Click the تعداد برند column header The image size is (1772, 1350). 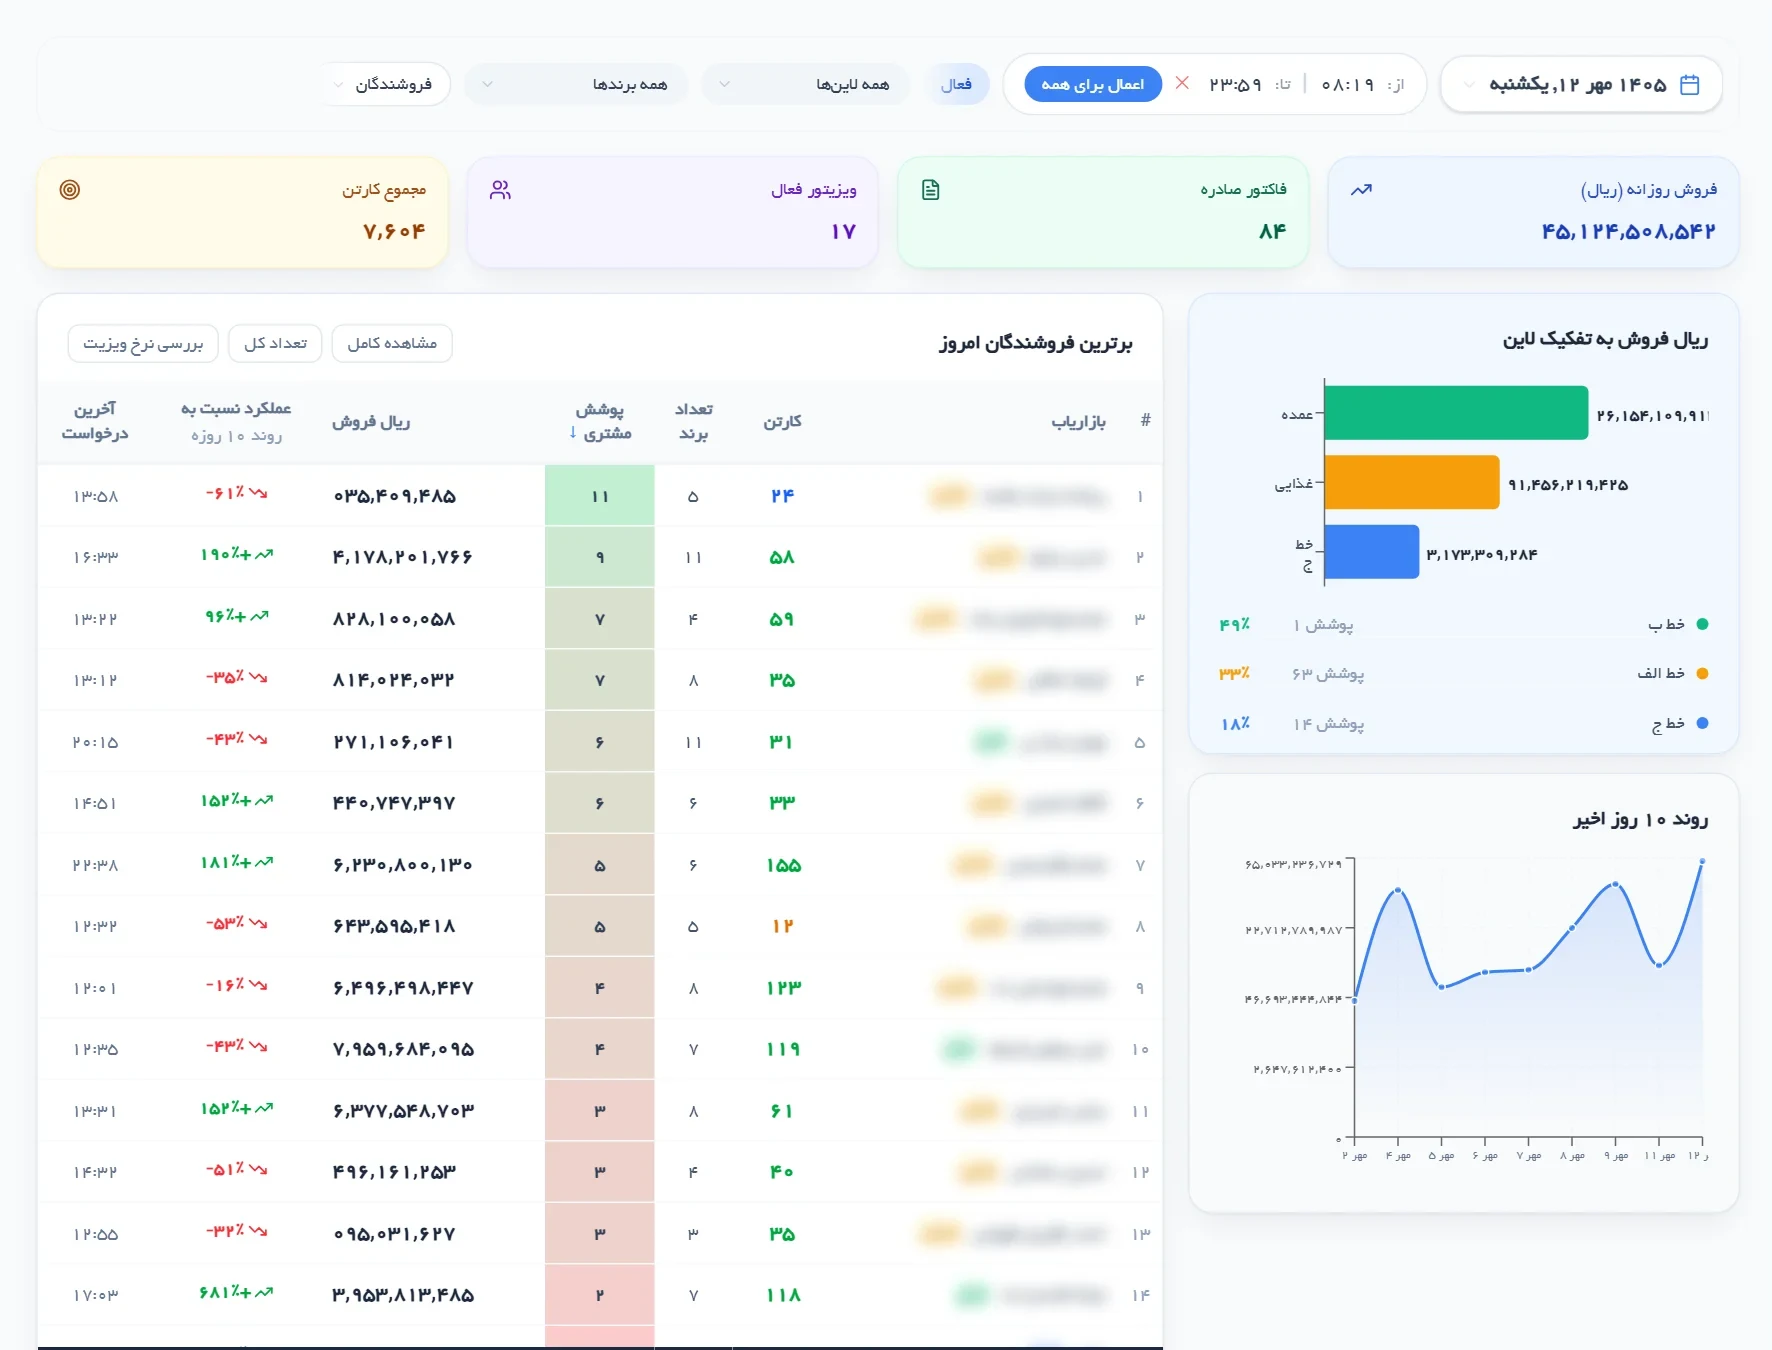click(x=694, y=421)
